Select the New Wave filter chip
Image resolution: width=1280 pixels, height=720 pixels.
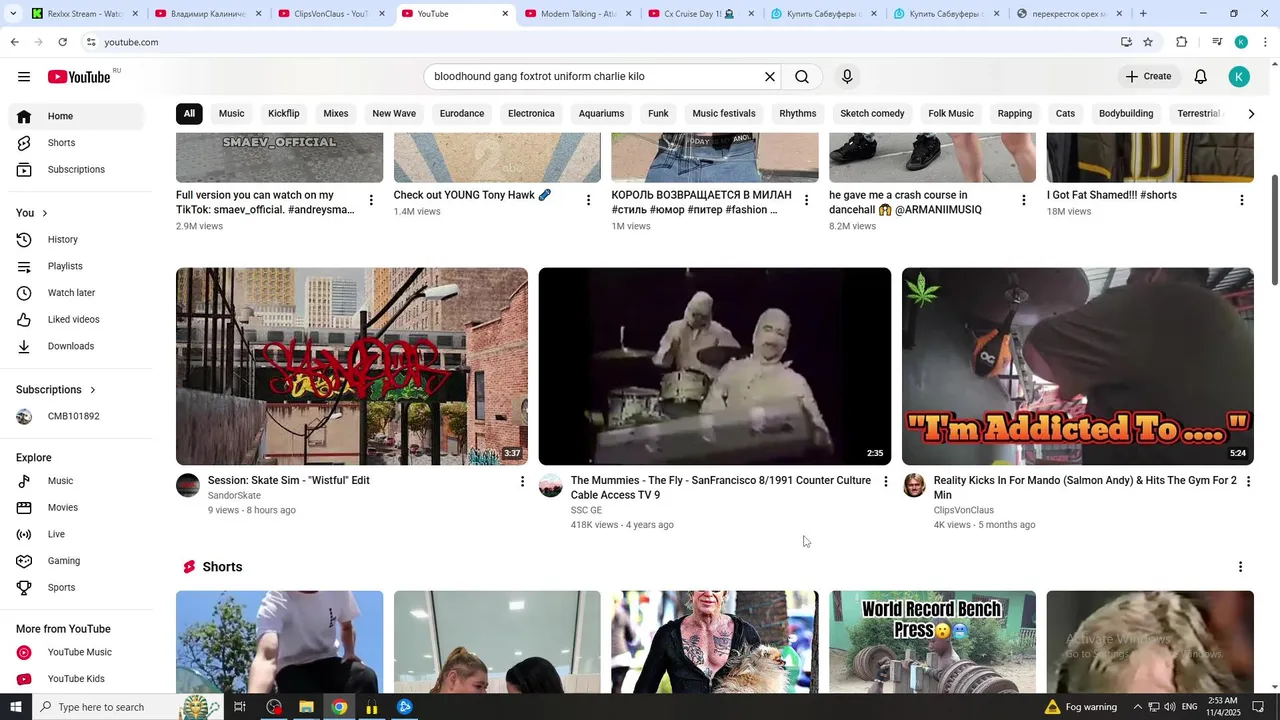(394, 114)
